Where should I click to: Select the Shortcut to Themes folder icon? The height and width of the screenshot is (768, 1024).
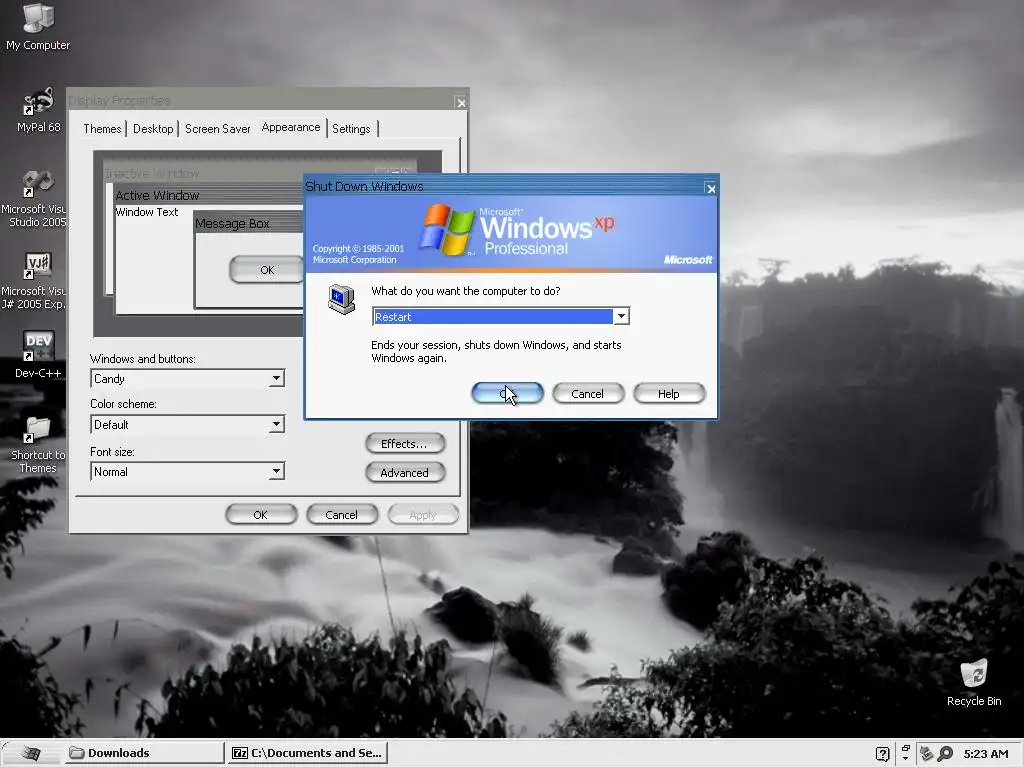(x=37, y=445)
